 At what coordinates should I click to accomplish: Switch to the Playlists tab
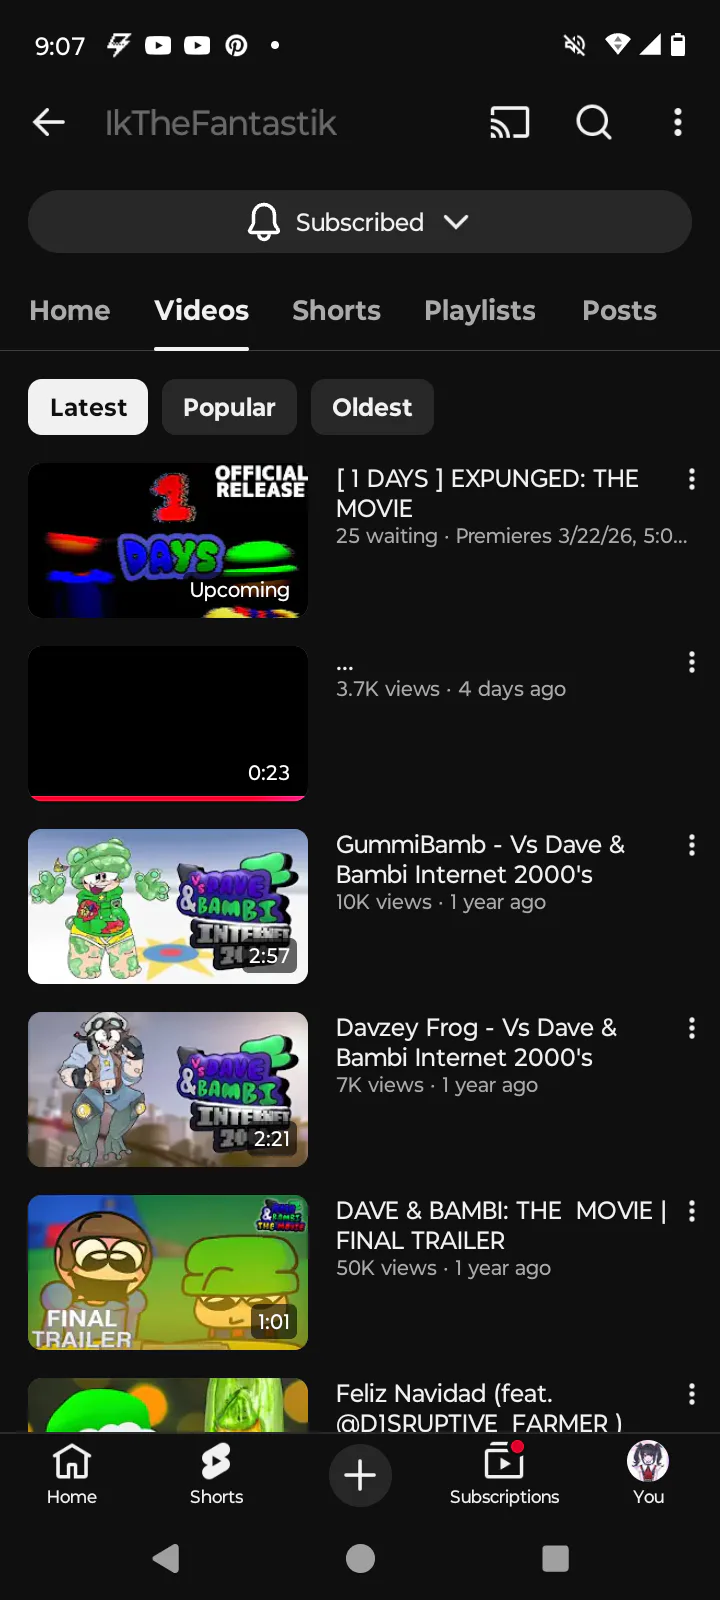(x=480, y=311)
